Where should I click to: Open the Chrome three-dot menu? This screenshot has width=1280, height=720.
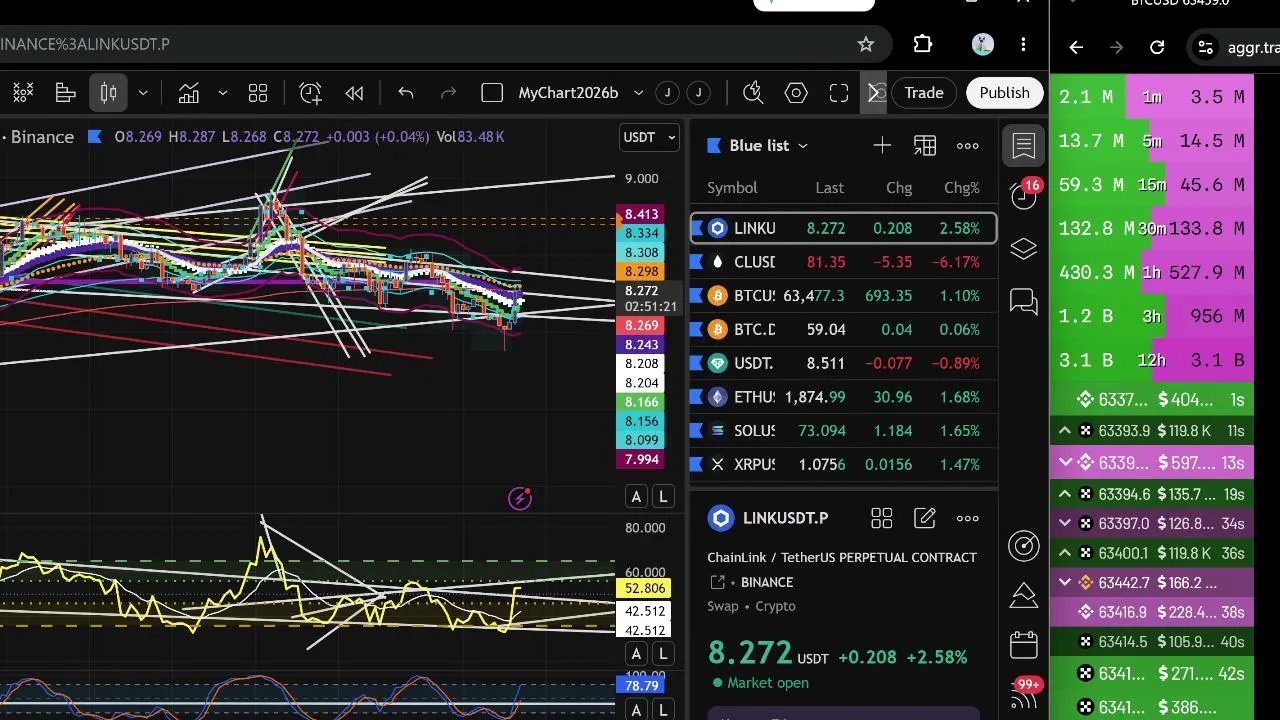click(1023, 44)
